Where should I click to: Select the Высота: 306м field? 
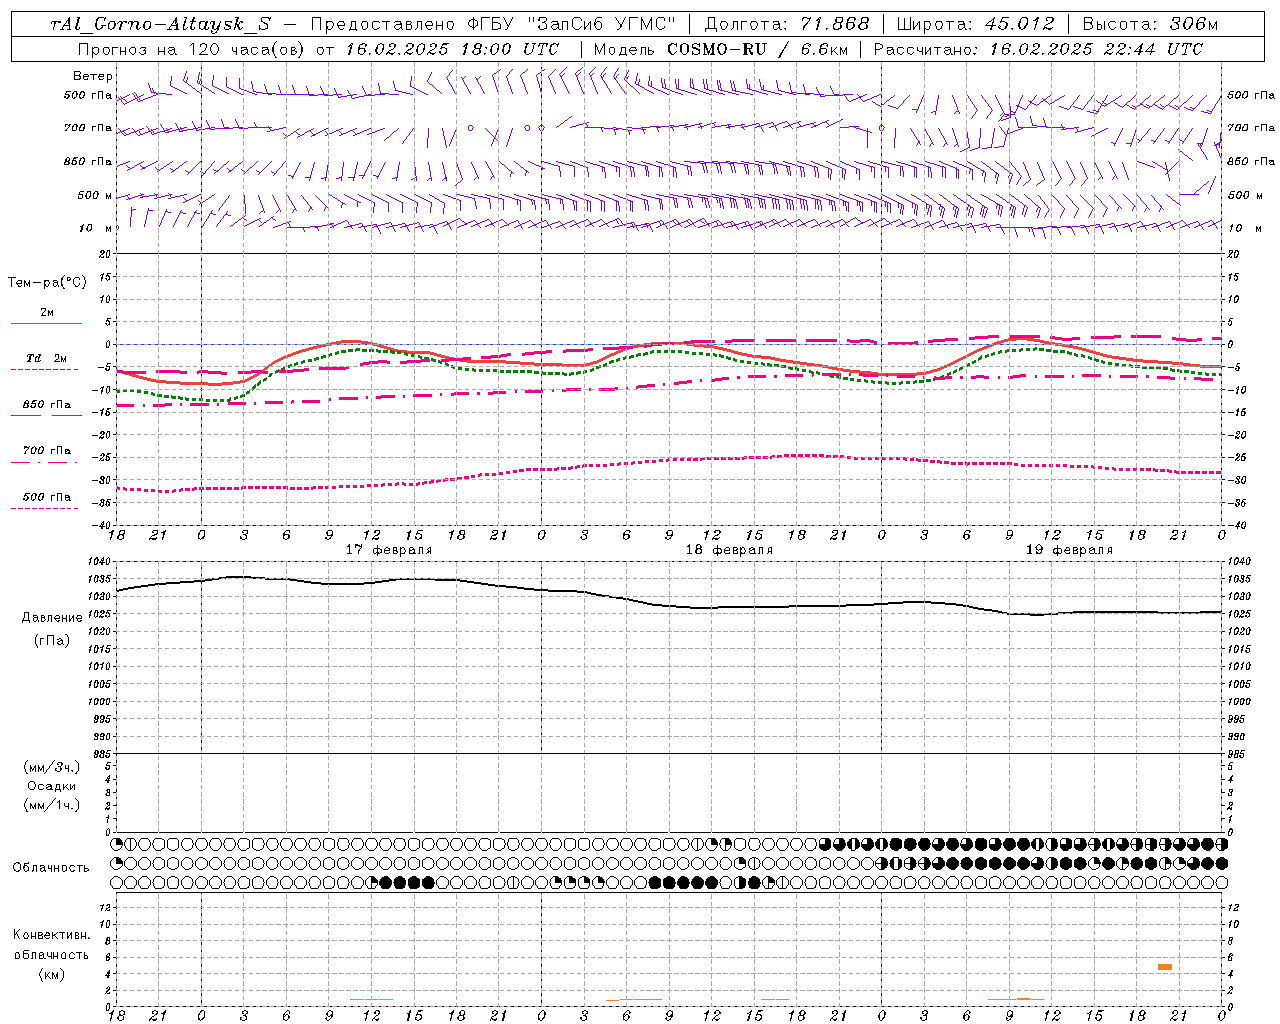(x=1151, y=25)
